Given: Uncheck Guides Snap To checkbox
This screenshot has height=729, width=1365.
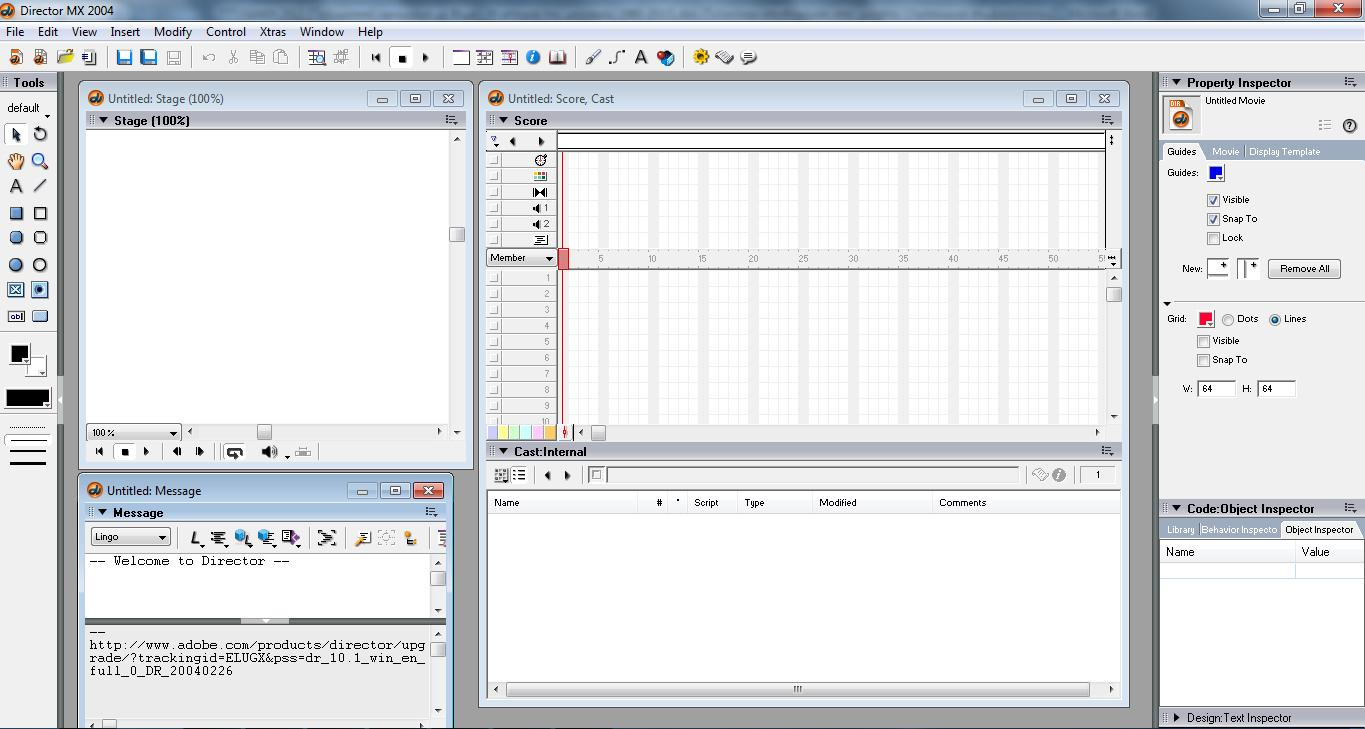Looking at the screenshot, I should click(1213, 219).
